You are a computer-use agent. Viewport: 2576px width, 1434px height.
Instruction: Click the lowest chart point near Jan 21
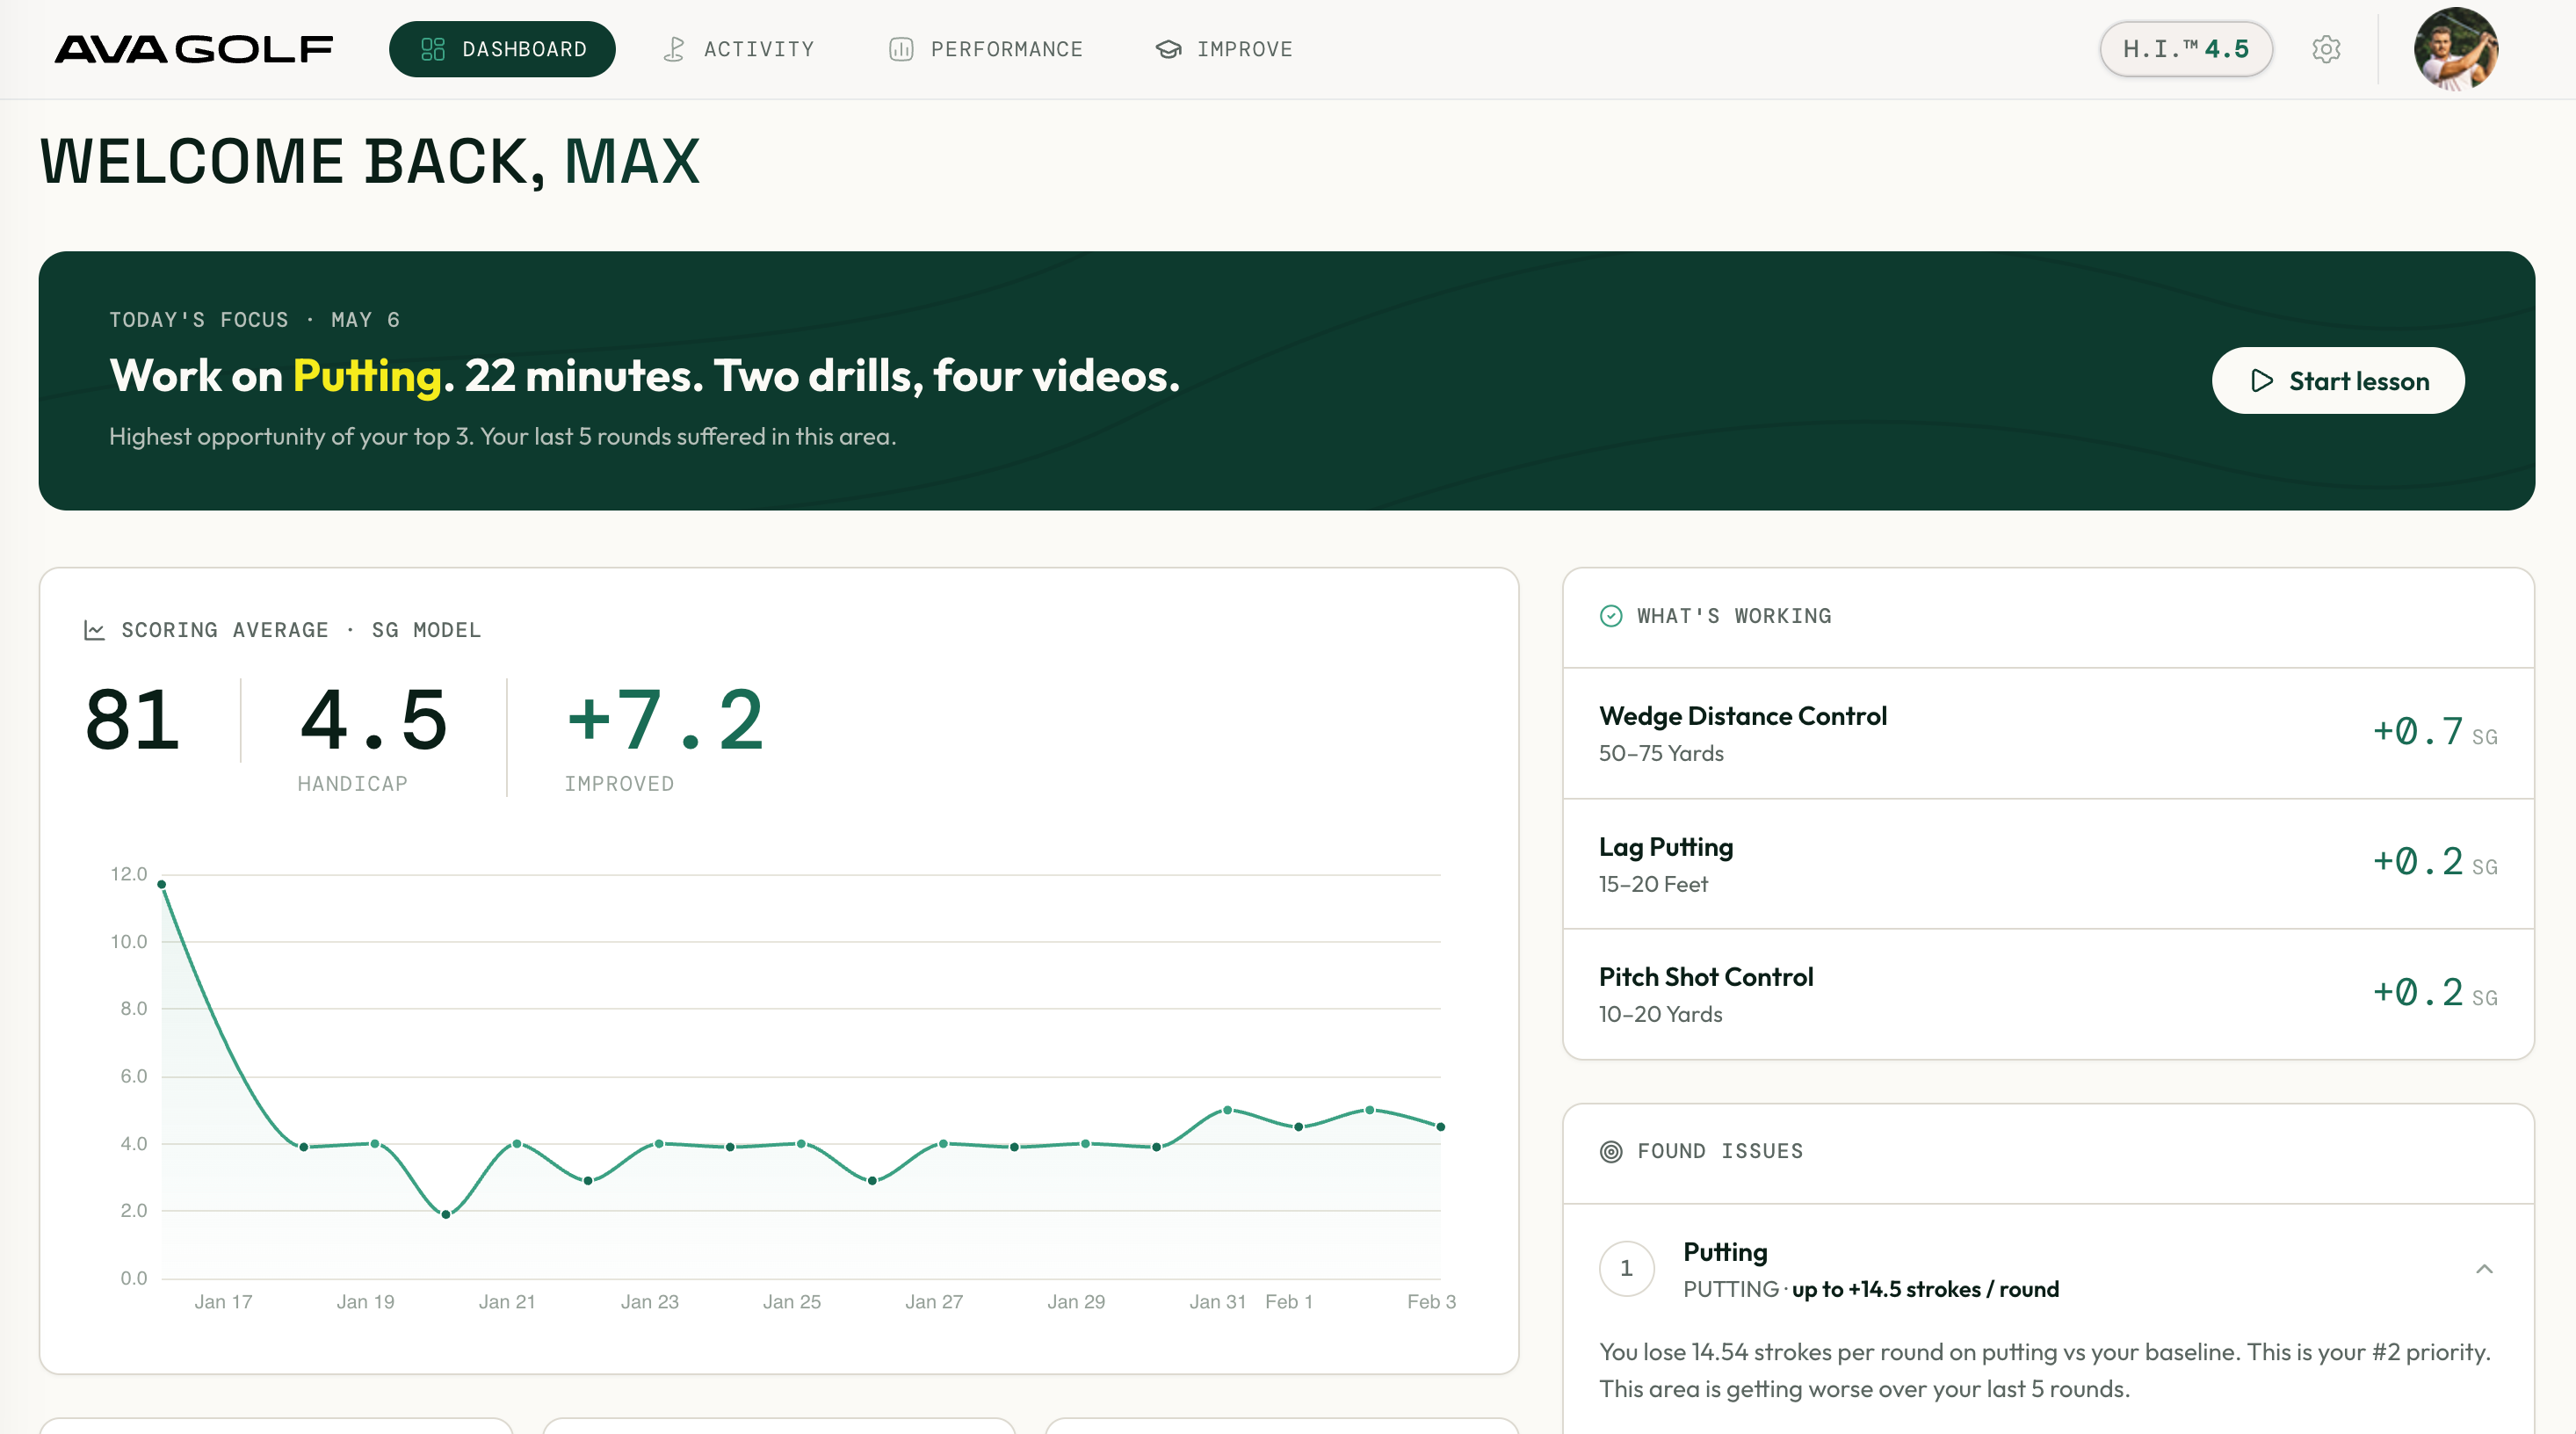446,1214
